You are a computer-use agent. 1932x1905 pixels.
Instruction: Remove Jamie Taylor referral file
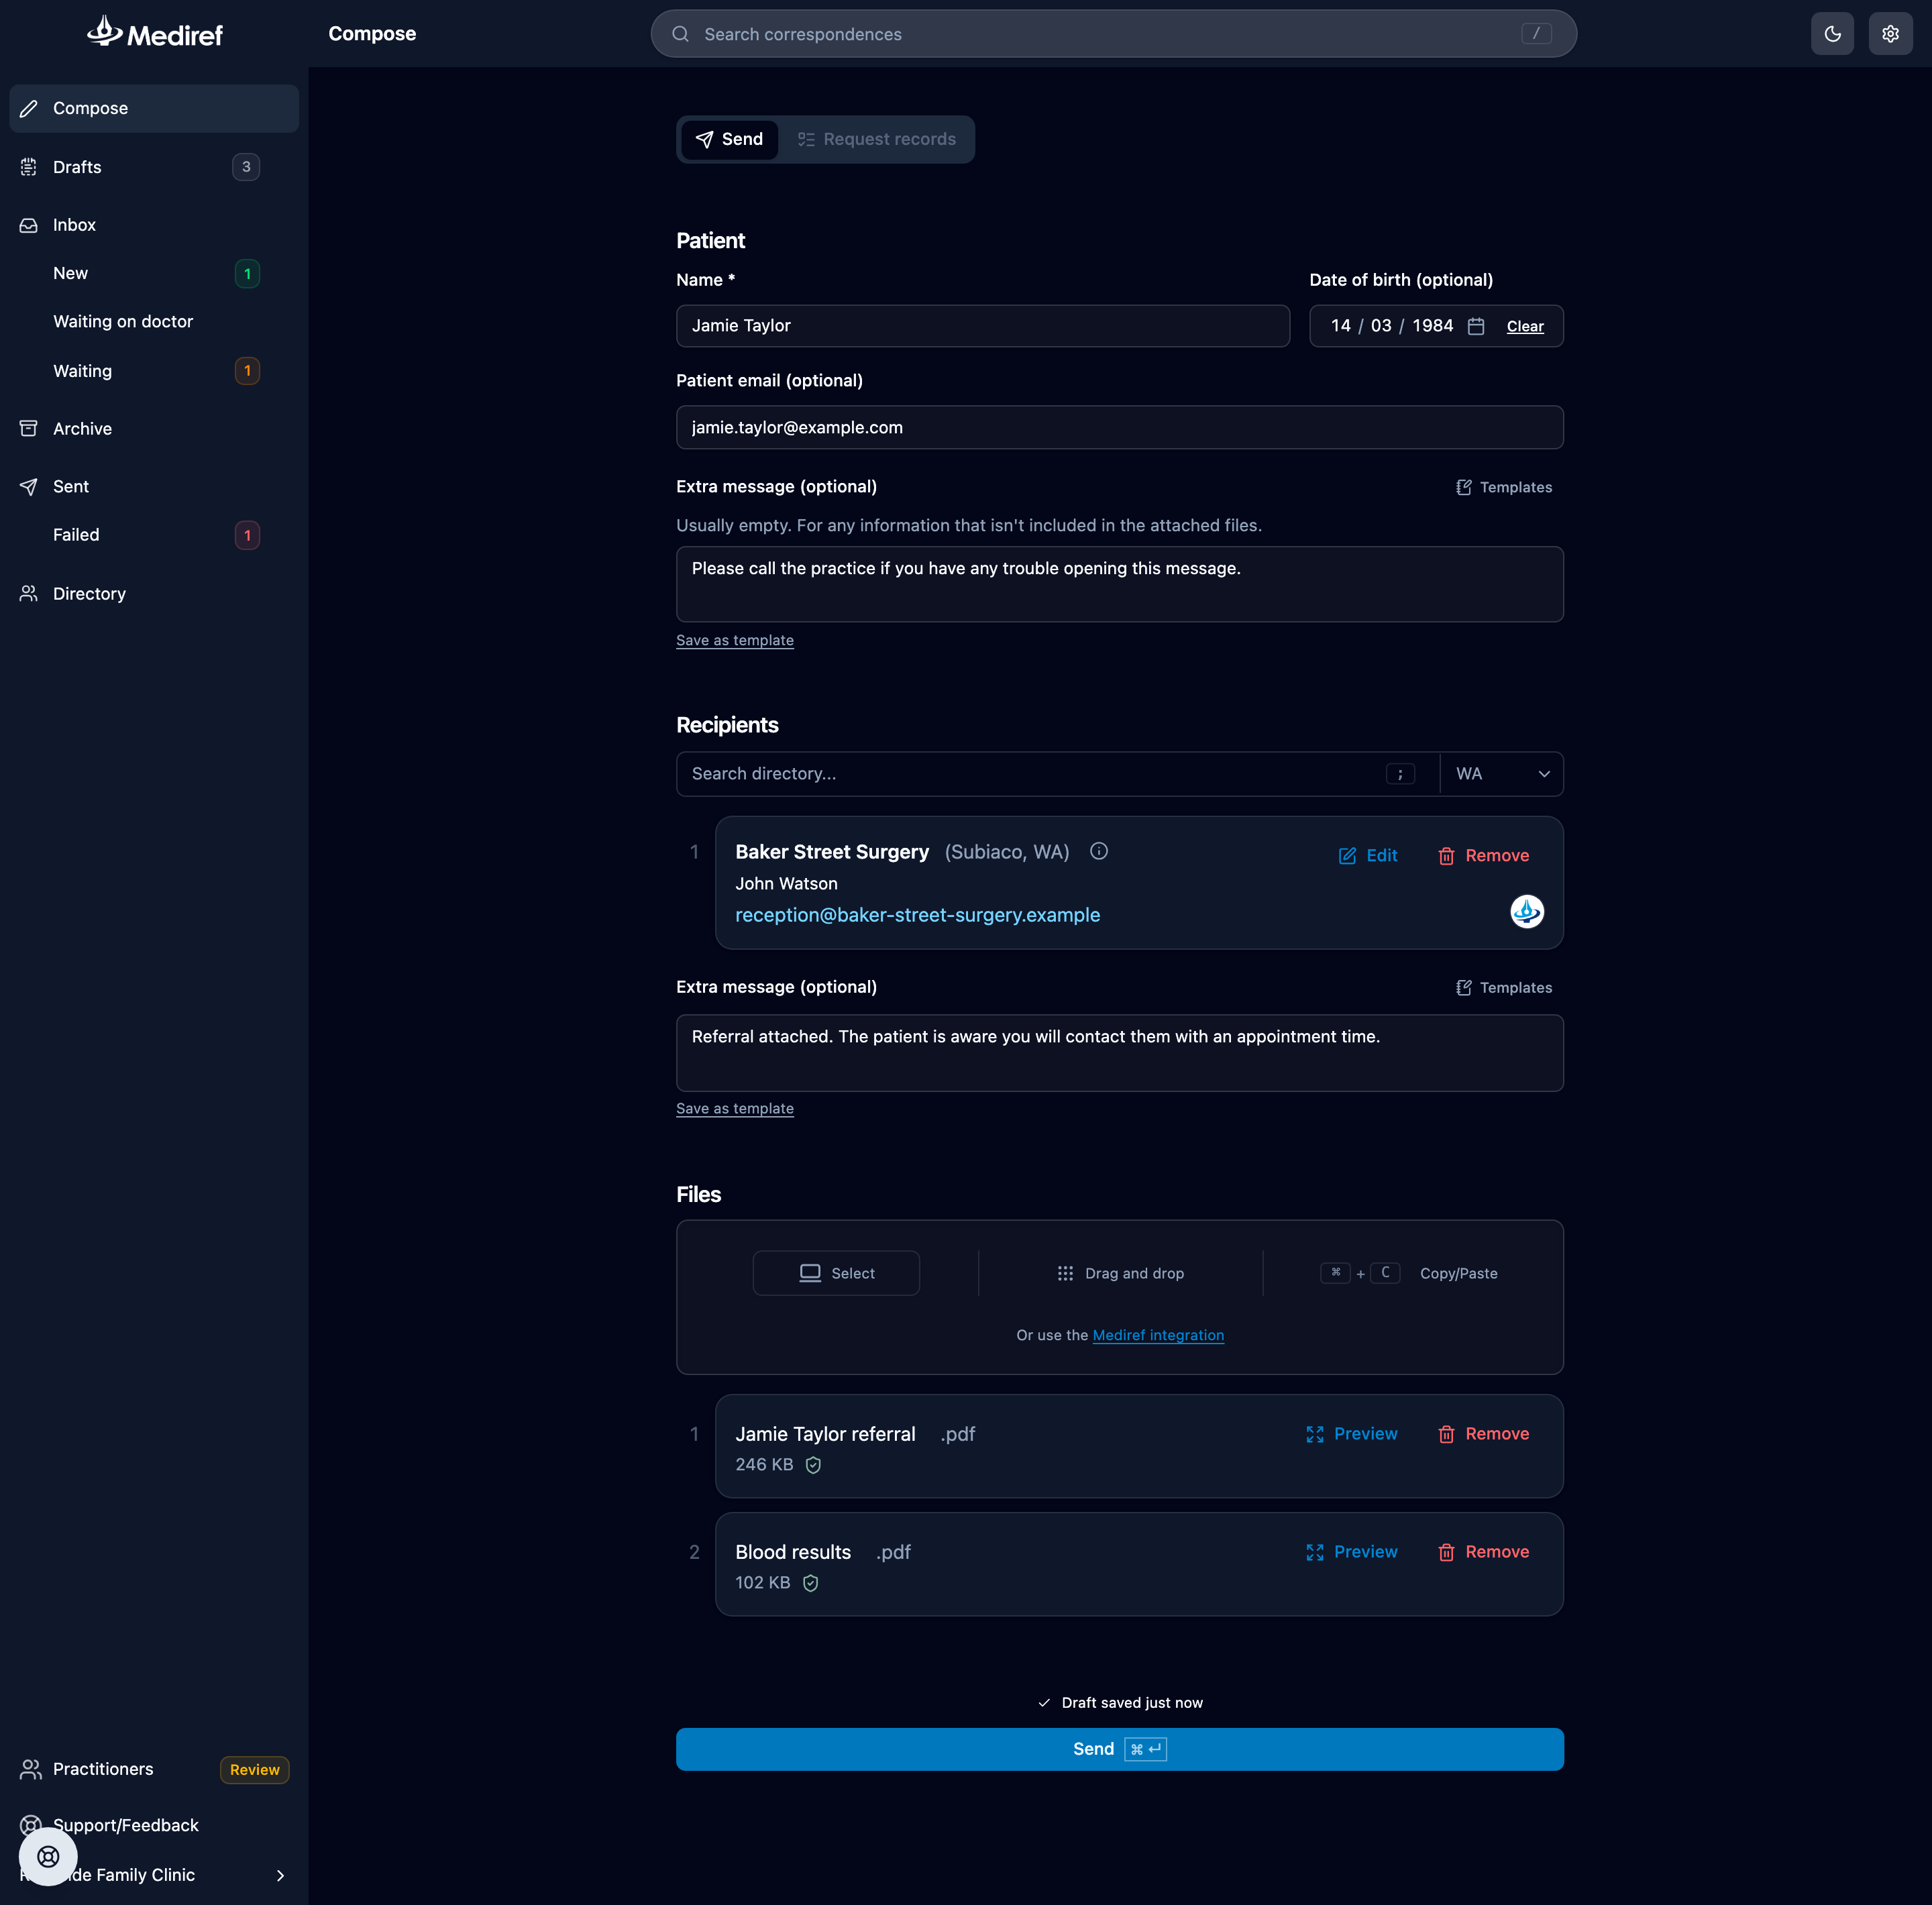coord(1483,1434)
